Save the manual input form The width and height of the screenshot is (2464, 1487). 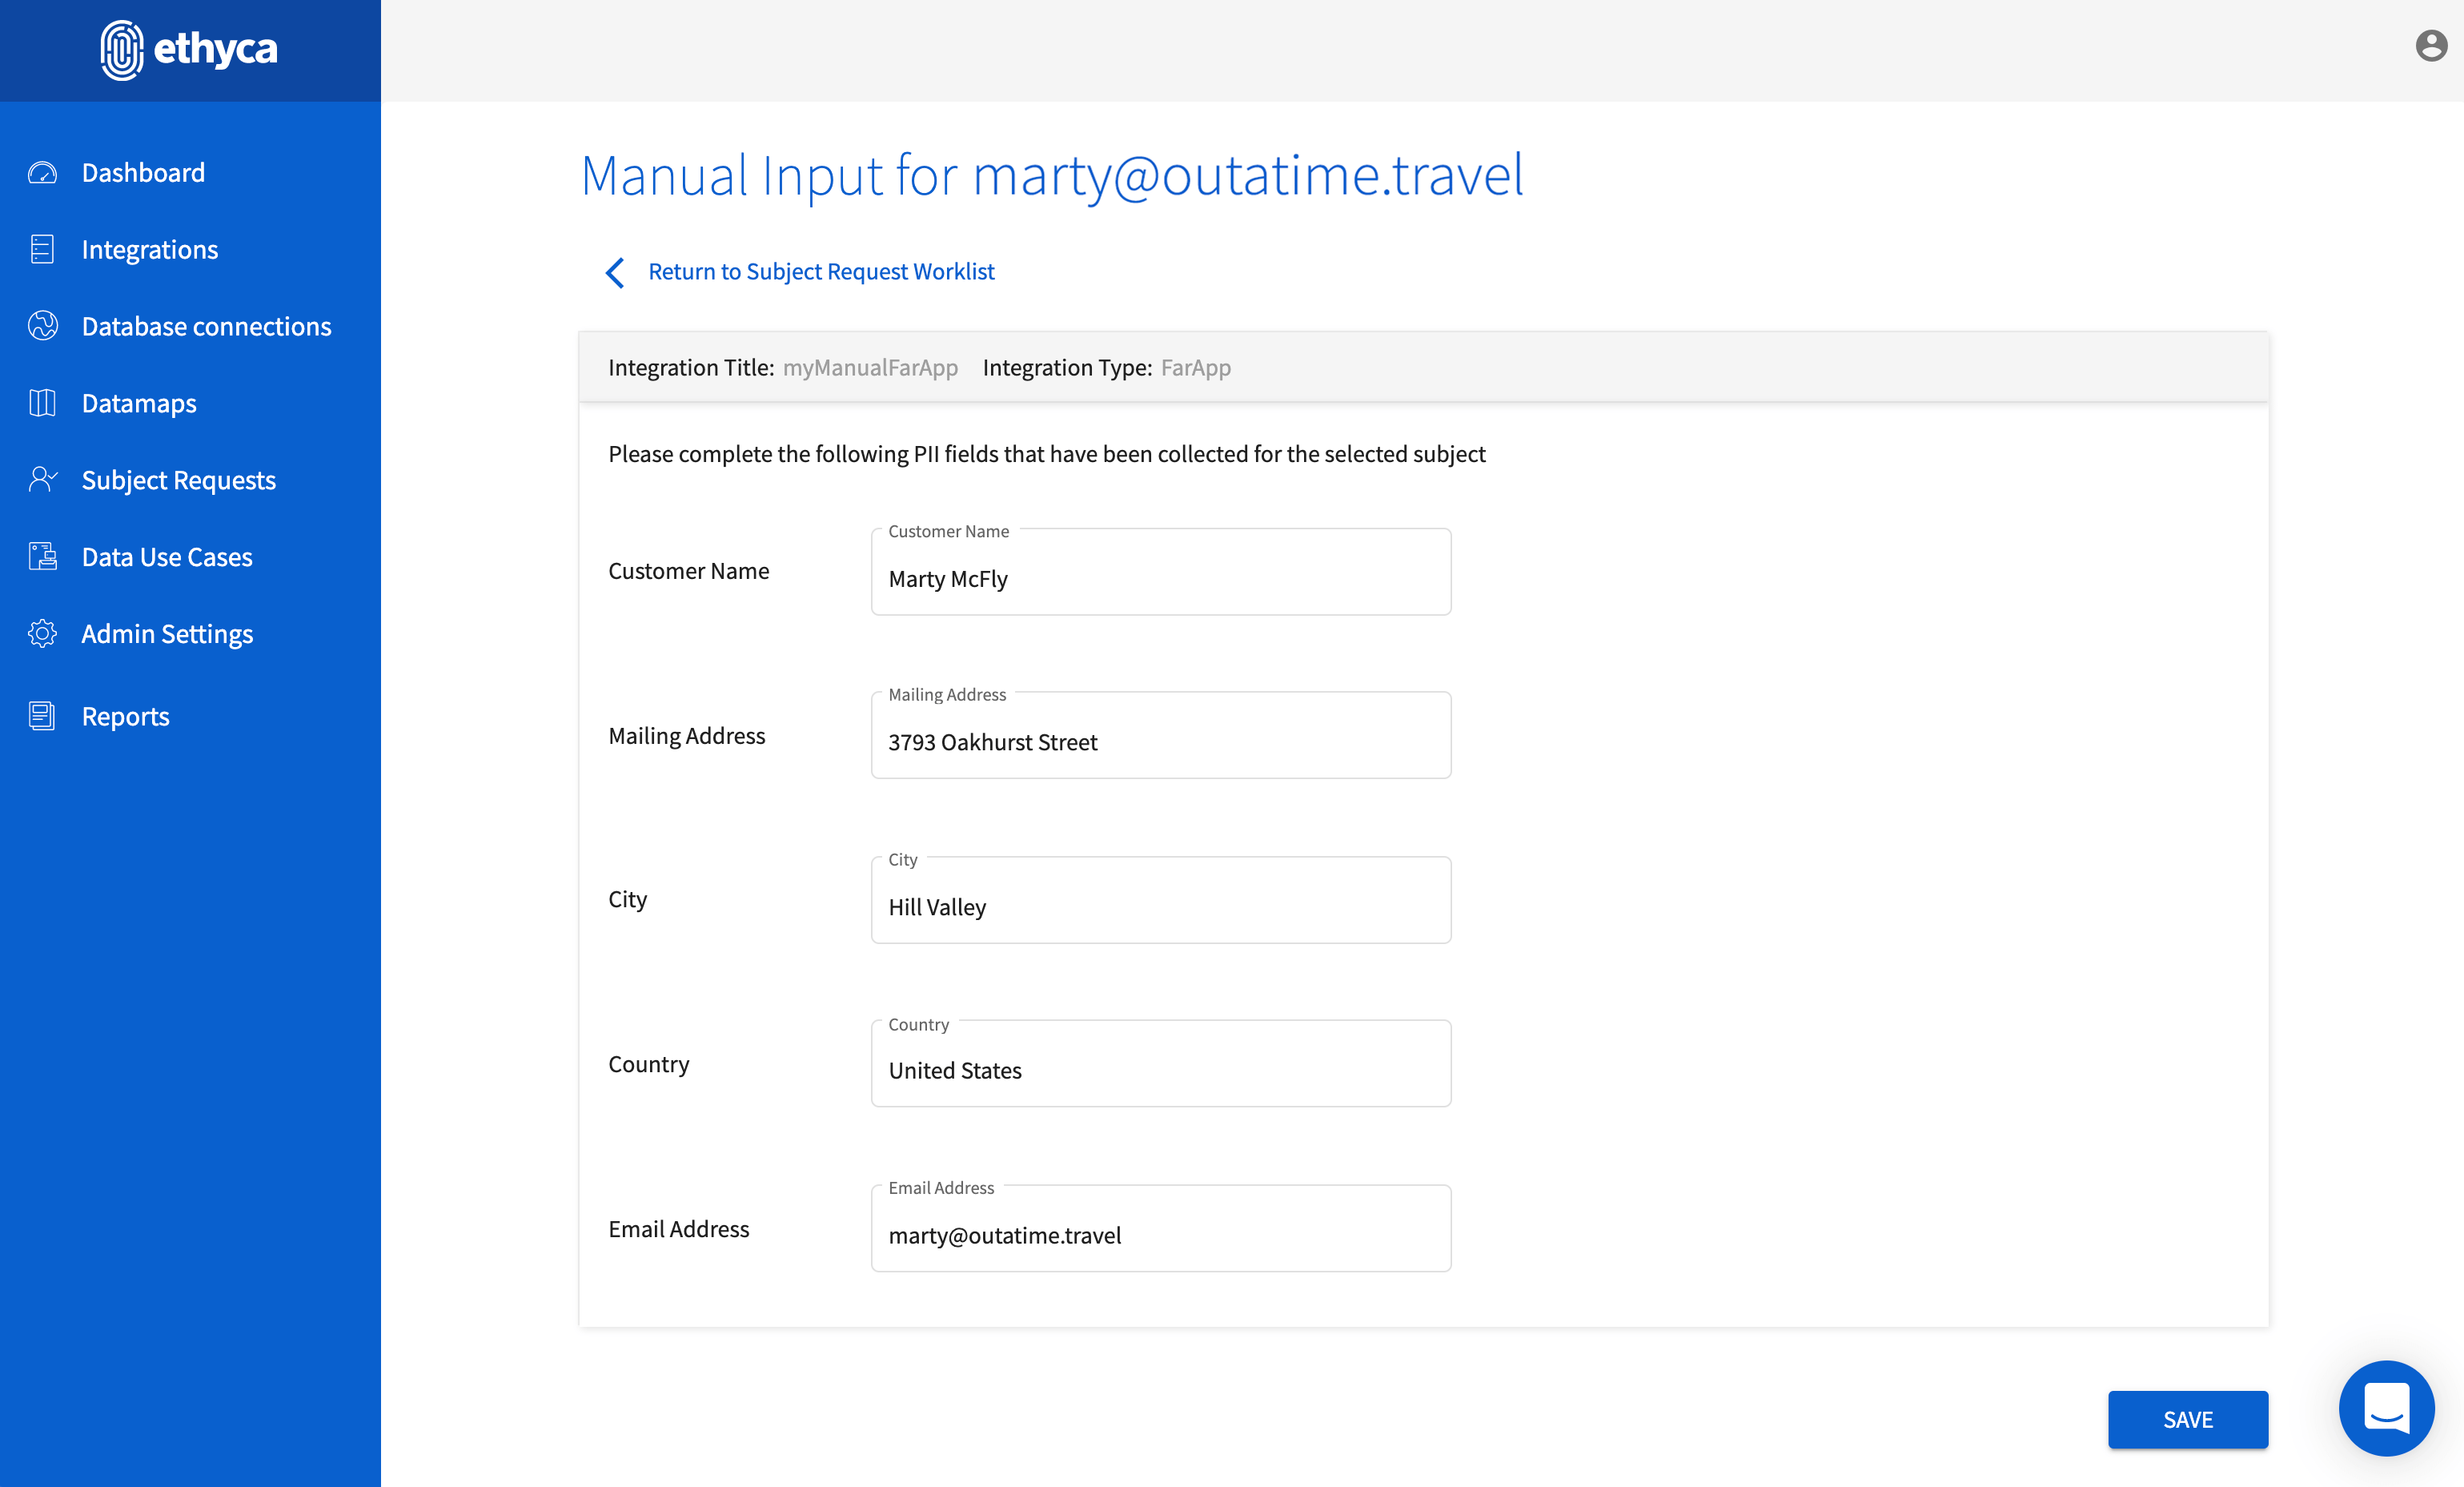pos(2188,1419)
